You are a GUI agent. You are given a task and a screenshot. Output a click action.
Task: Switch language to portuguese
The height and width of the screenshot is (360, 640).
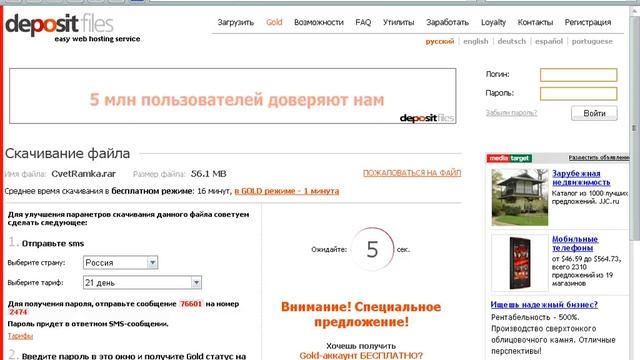pyautogui.click(x=592, y=41)
